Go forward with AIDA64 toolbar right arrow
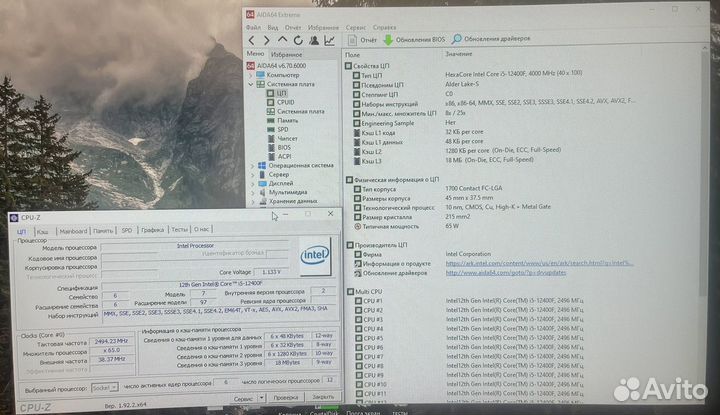720x415 pixels. 266,40
